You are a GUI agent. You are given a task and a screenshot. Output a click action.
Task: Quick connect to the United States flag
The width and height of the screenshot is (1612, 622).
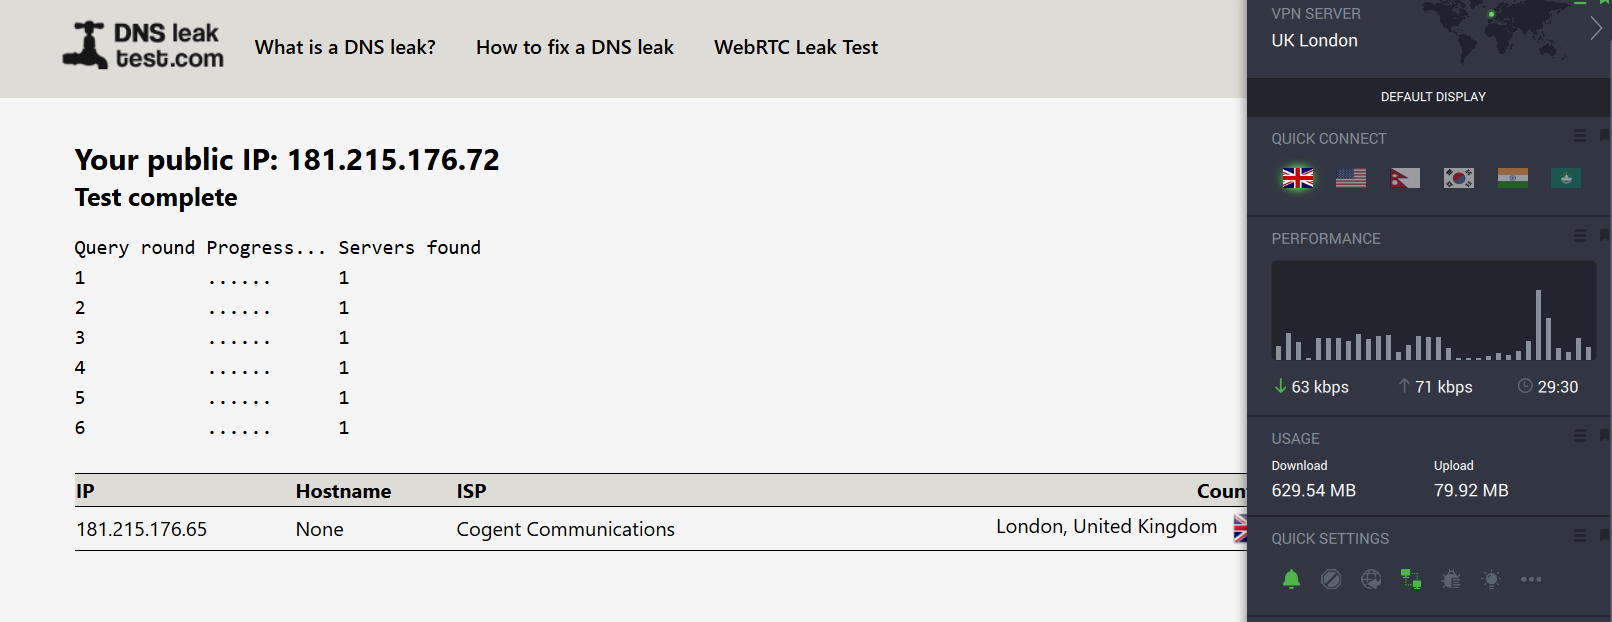point(1351,178)
